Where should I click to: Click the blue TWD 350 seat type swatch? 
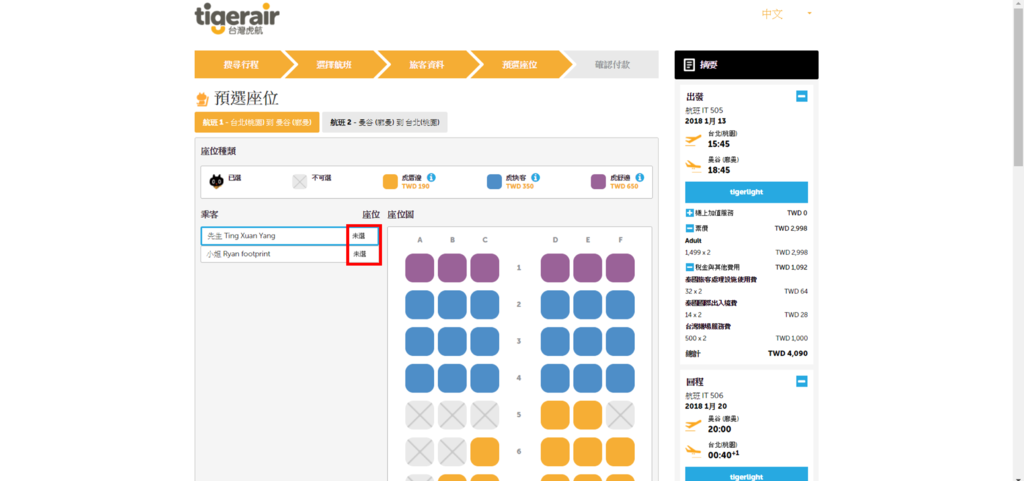(494, 182)
